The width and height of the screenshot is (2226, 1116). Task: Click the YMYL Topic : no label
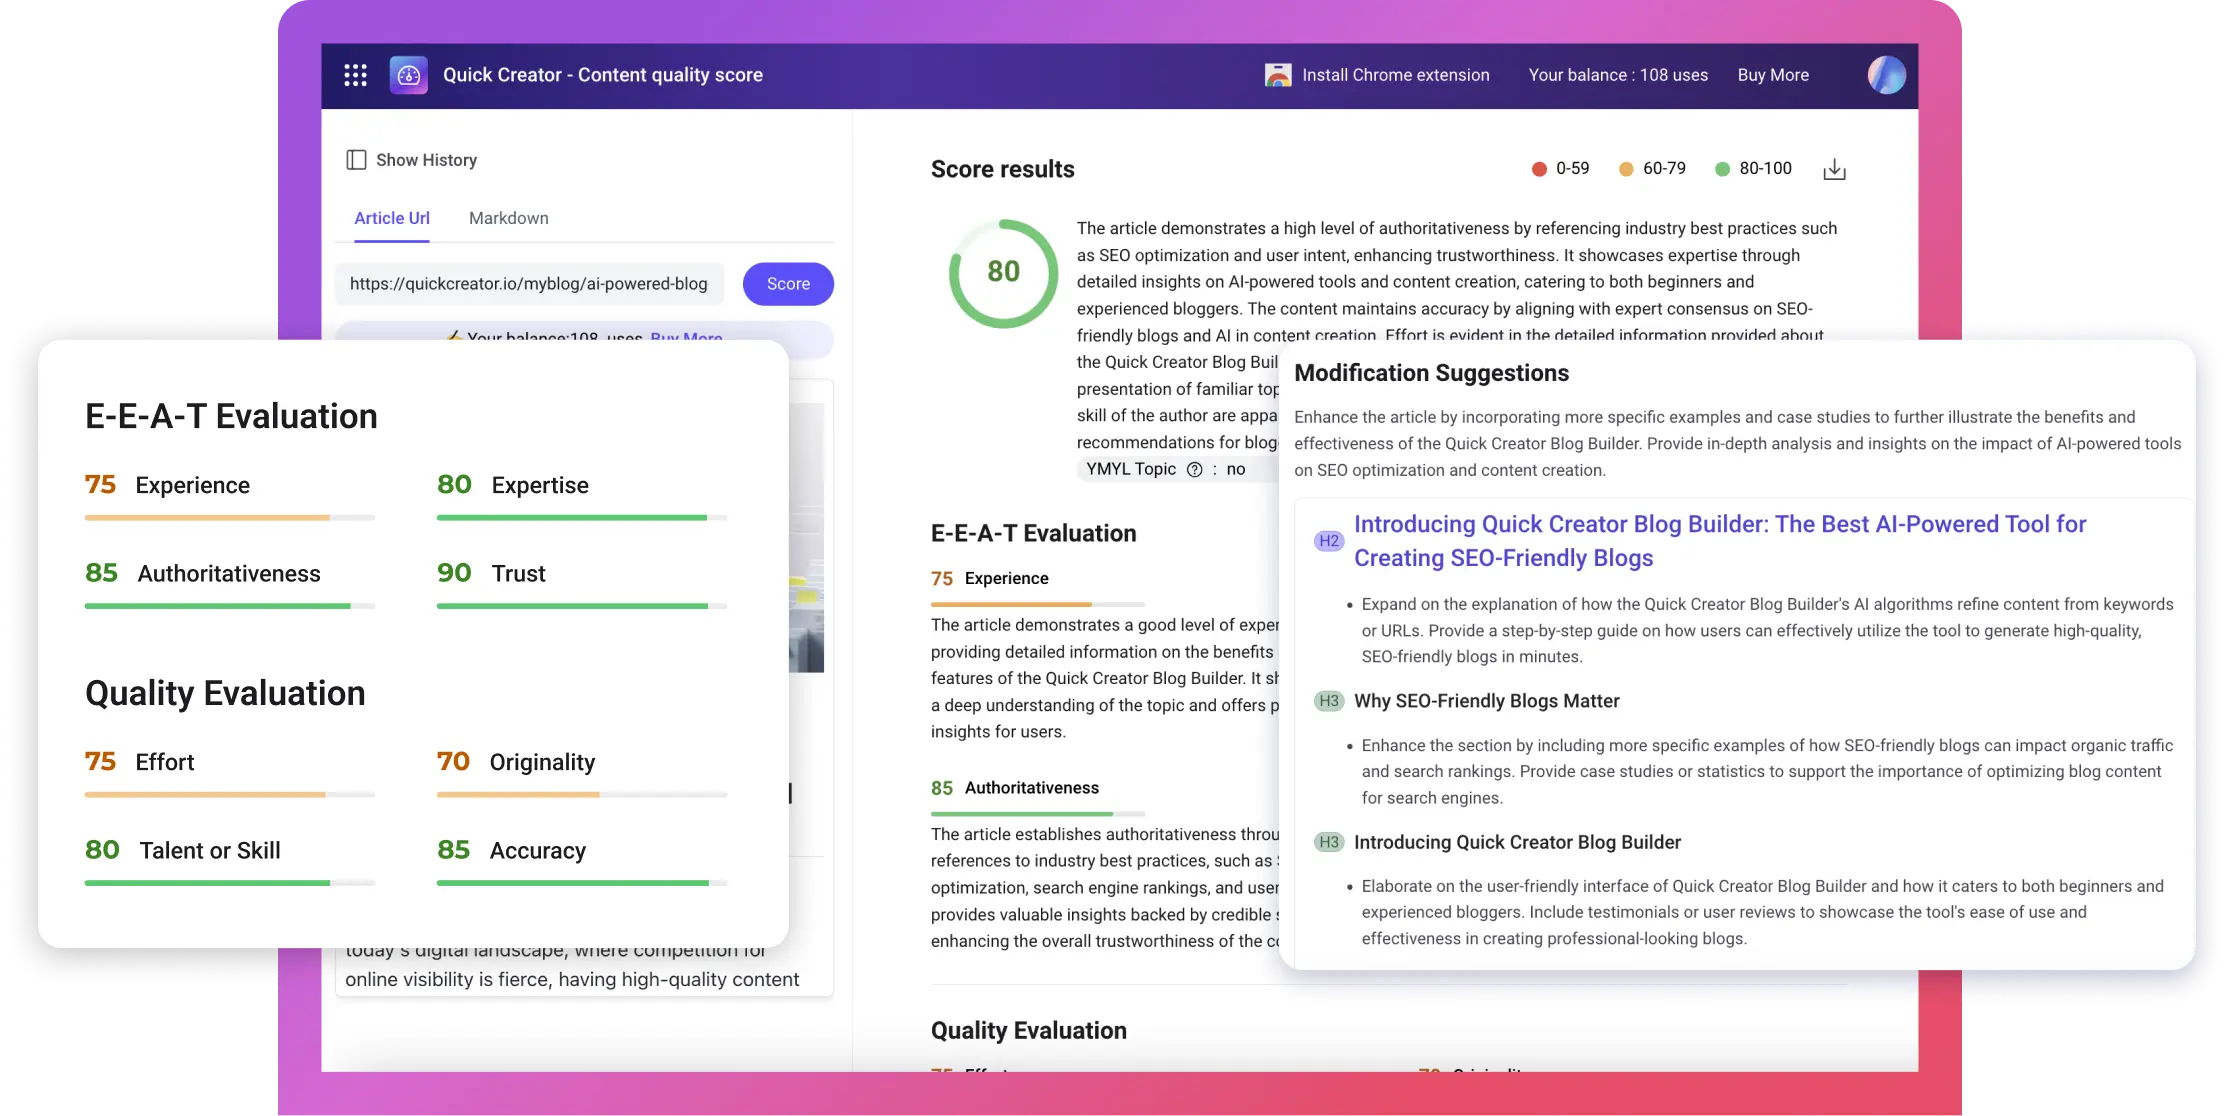pyautogui.click(x=1166, y=470)
